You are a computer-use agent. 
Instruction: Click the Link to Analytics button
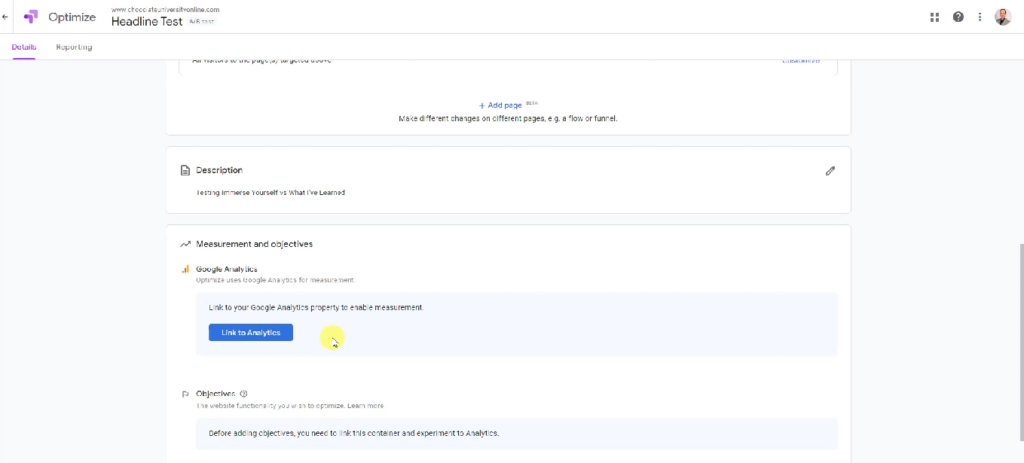(x=251, y=332)
